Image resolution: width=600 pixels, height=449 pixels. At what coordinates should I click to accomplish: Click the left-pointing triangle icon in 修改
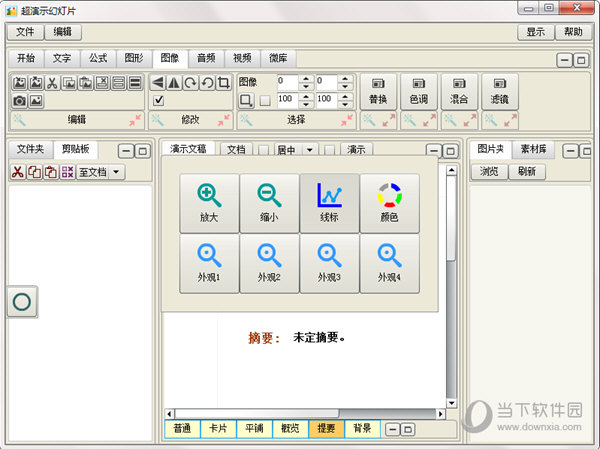(157, 82)
